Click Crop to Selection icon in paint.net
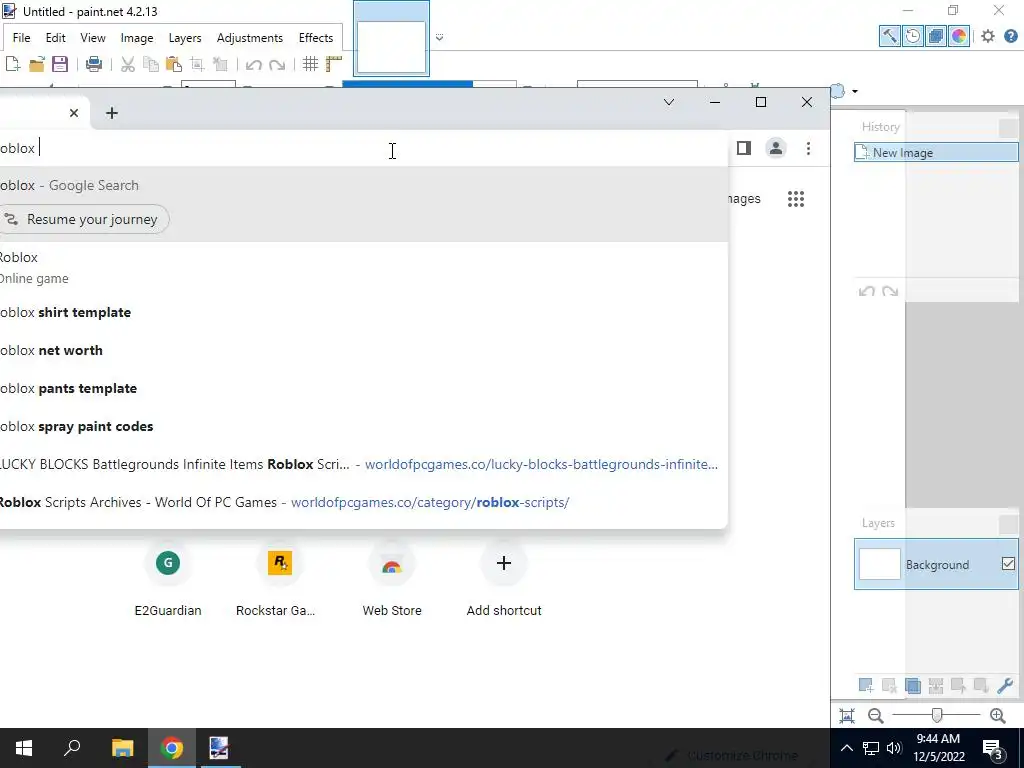The width and height of the screenshot is (1024, 768). pos(197,63)
